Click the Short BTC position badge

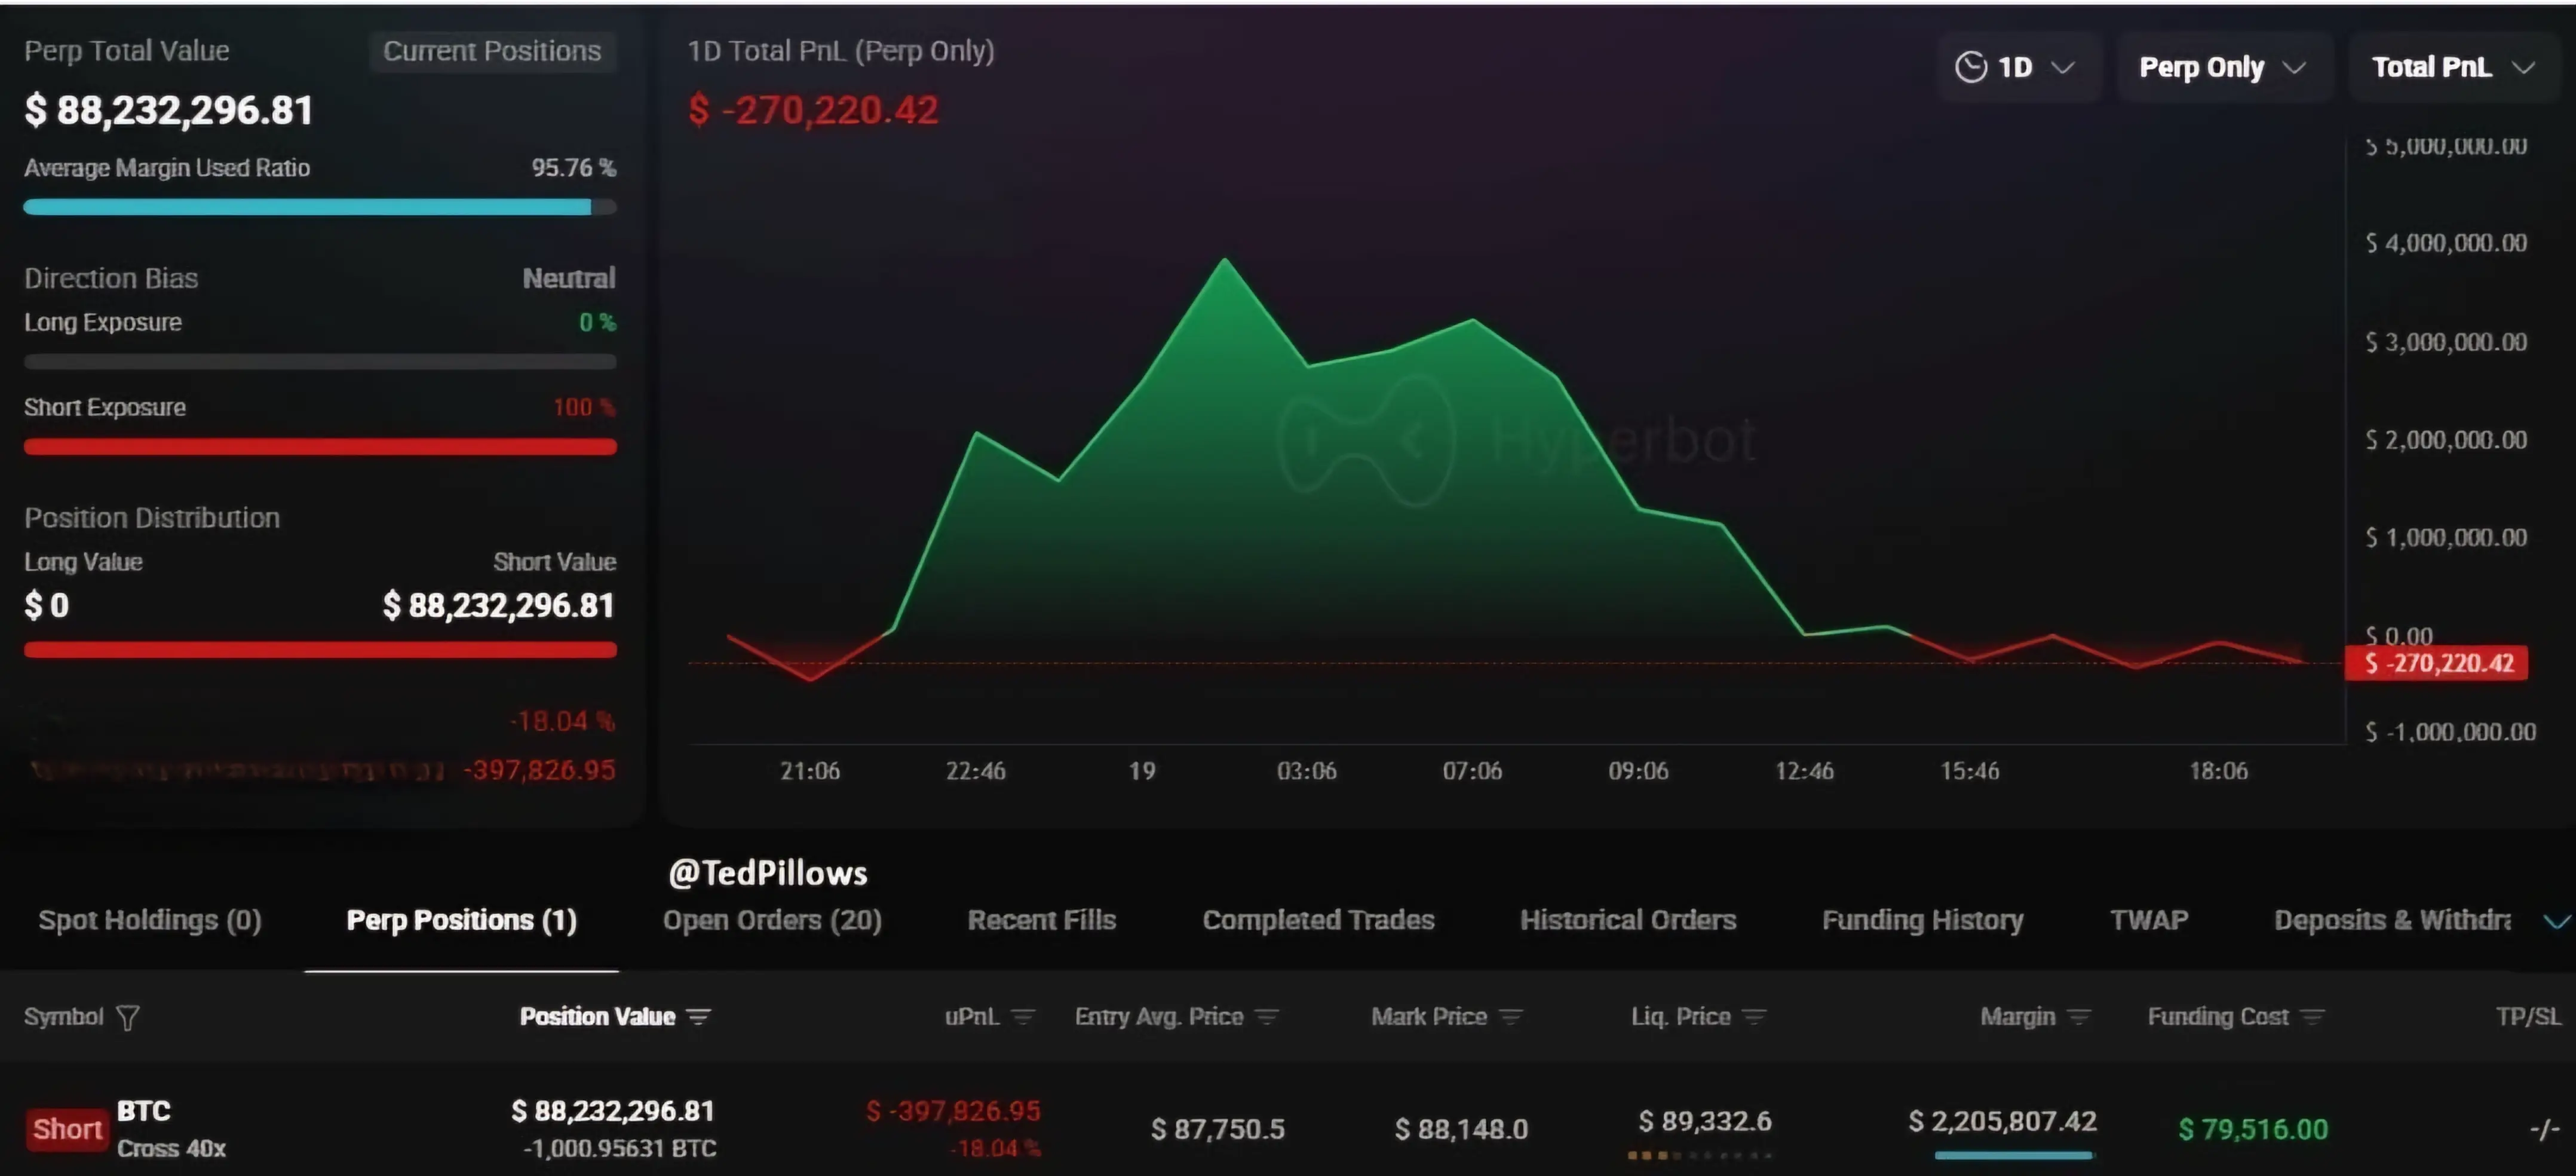[67, 1129]
